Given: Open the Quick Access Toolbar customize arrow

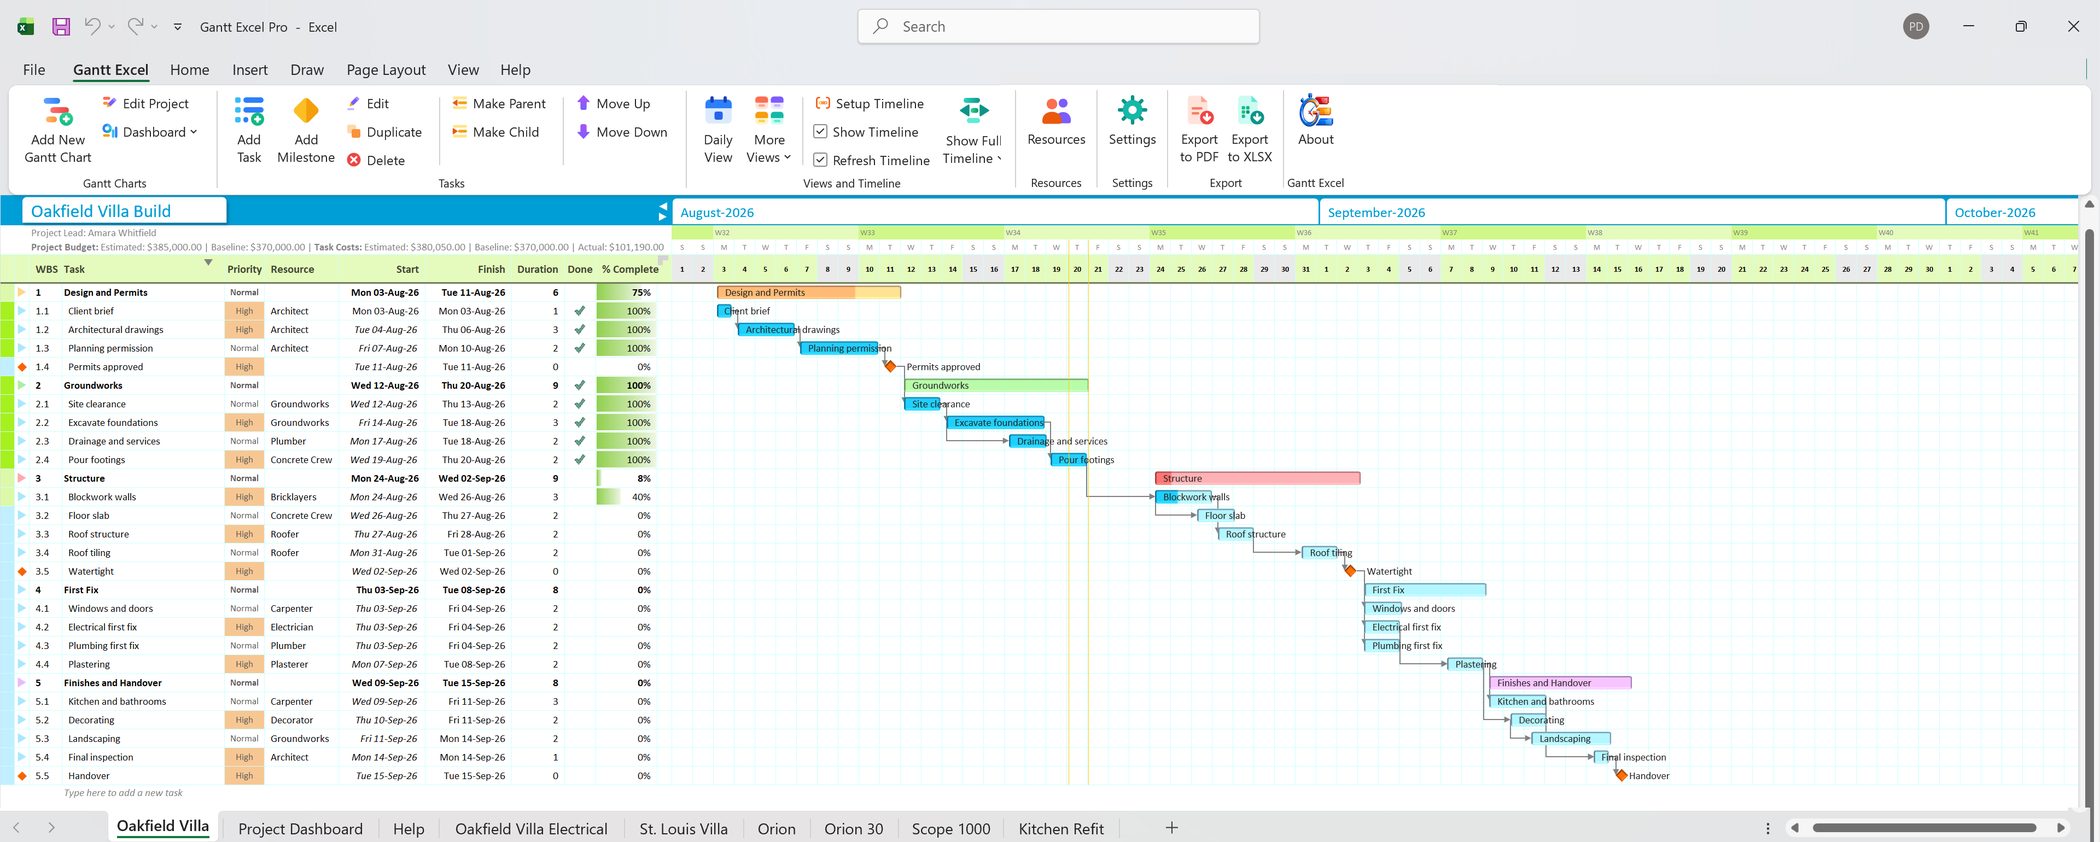Looking at the screenshot, I should (x=178, y=27).
